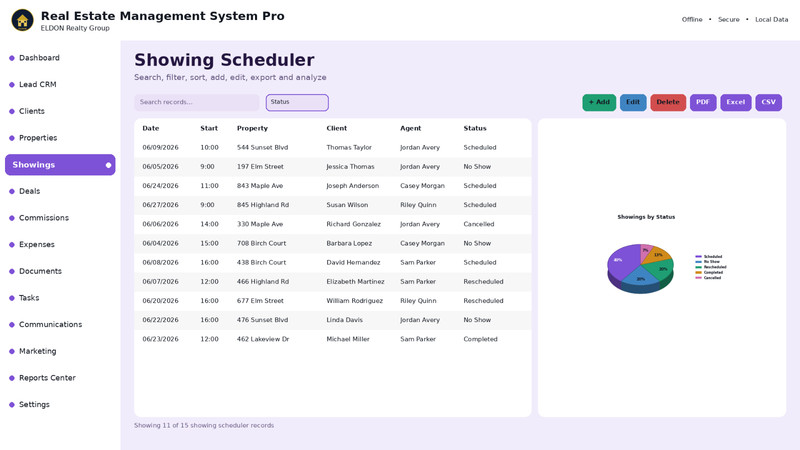The image size is (800, 450).
Task: Sort by the Agent column header
Action: point(410,128)
